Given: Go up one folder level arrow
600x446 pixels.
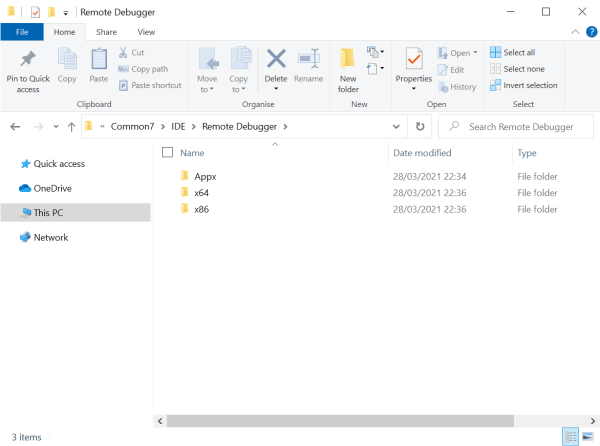Looking at the screenshot, I should (72, 127).
